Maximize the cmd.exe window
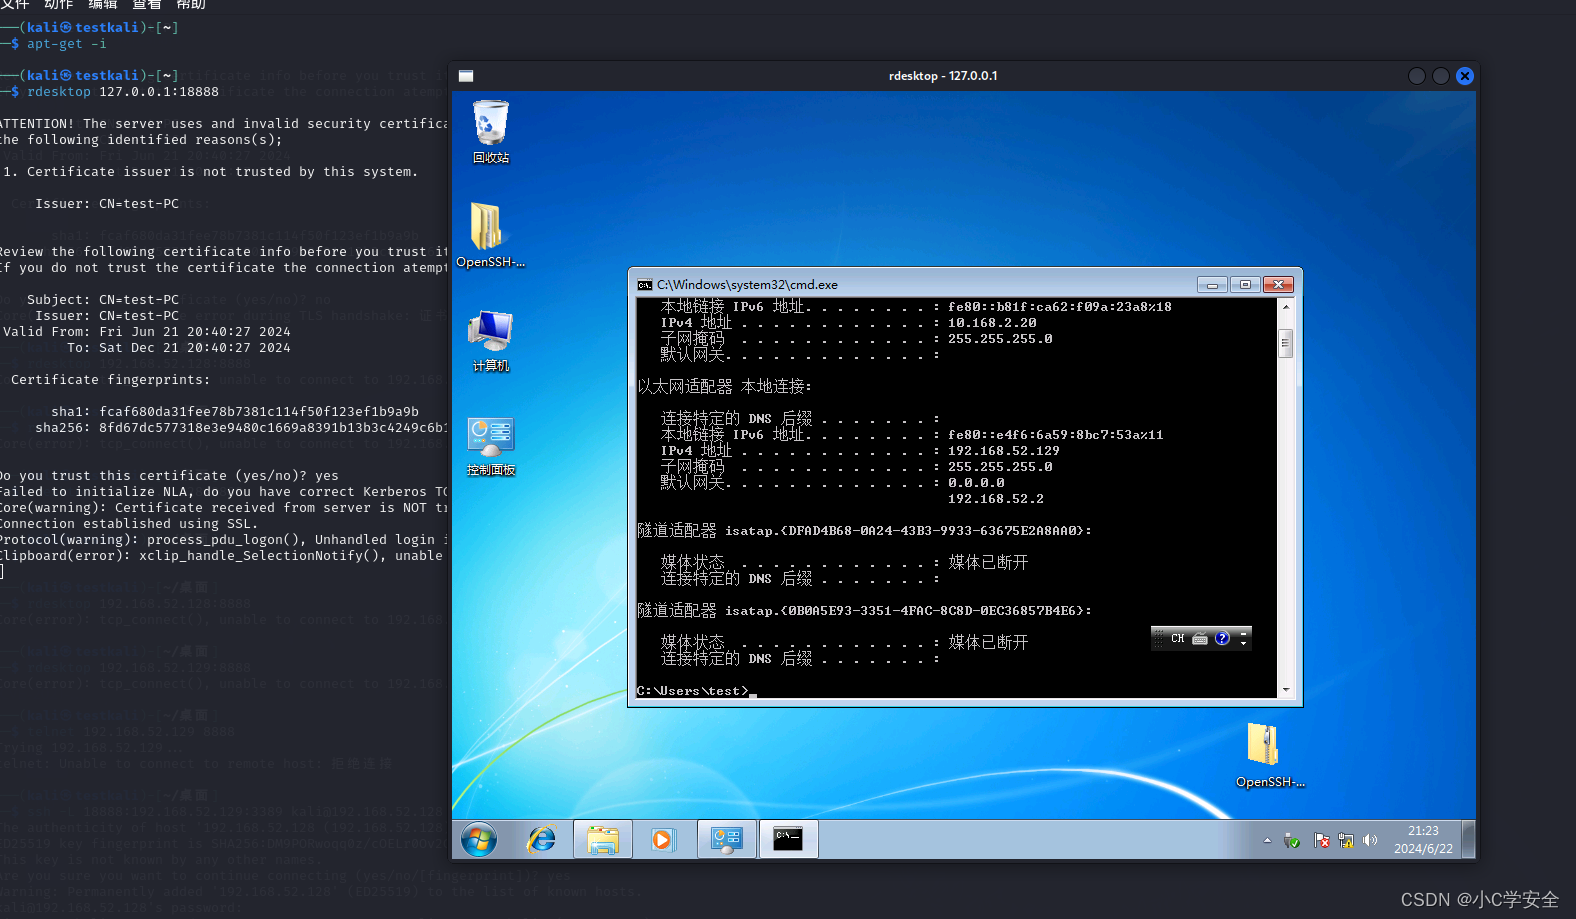 click(1245, 285)
